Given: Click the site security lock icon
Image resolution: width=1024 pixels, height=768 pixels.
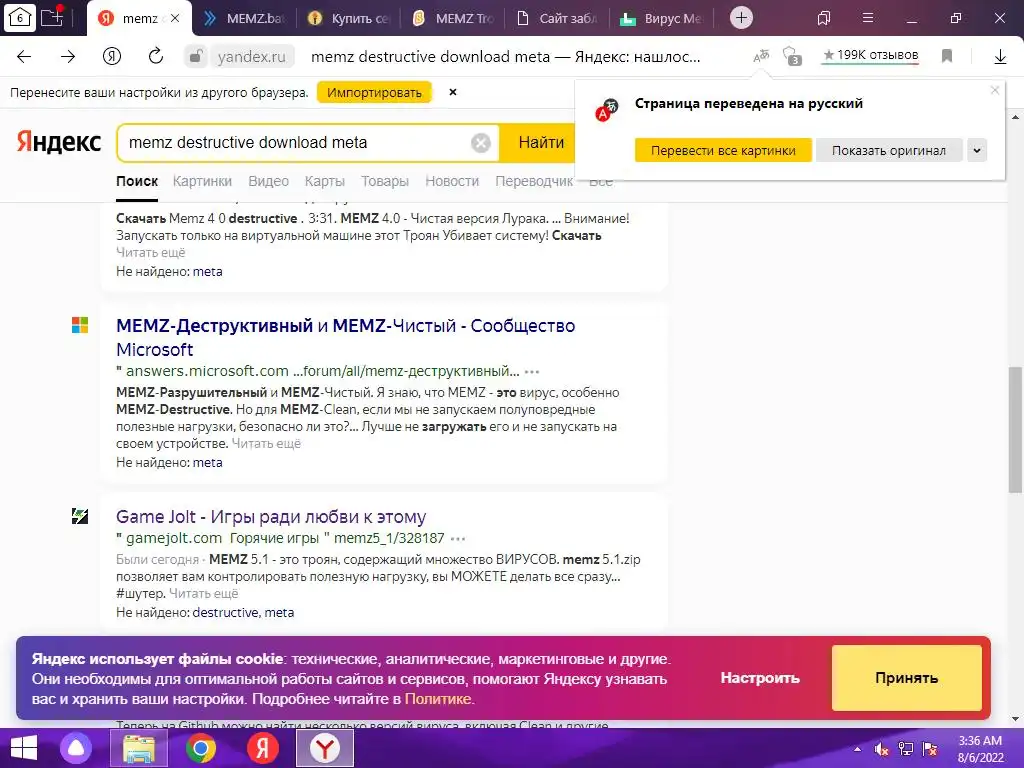Looking at the screenshot, I should coord(195,57).
